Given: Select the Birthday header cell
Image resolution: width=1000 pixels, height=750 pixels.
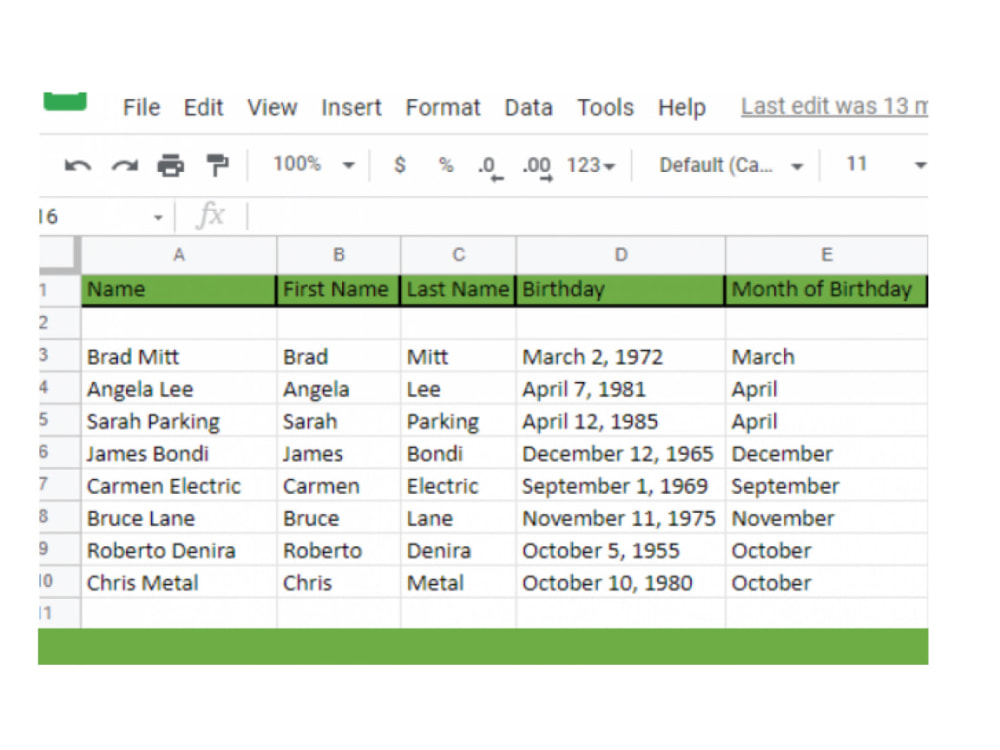Looking at the screenshot, I should [621, 290].
